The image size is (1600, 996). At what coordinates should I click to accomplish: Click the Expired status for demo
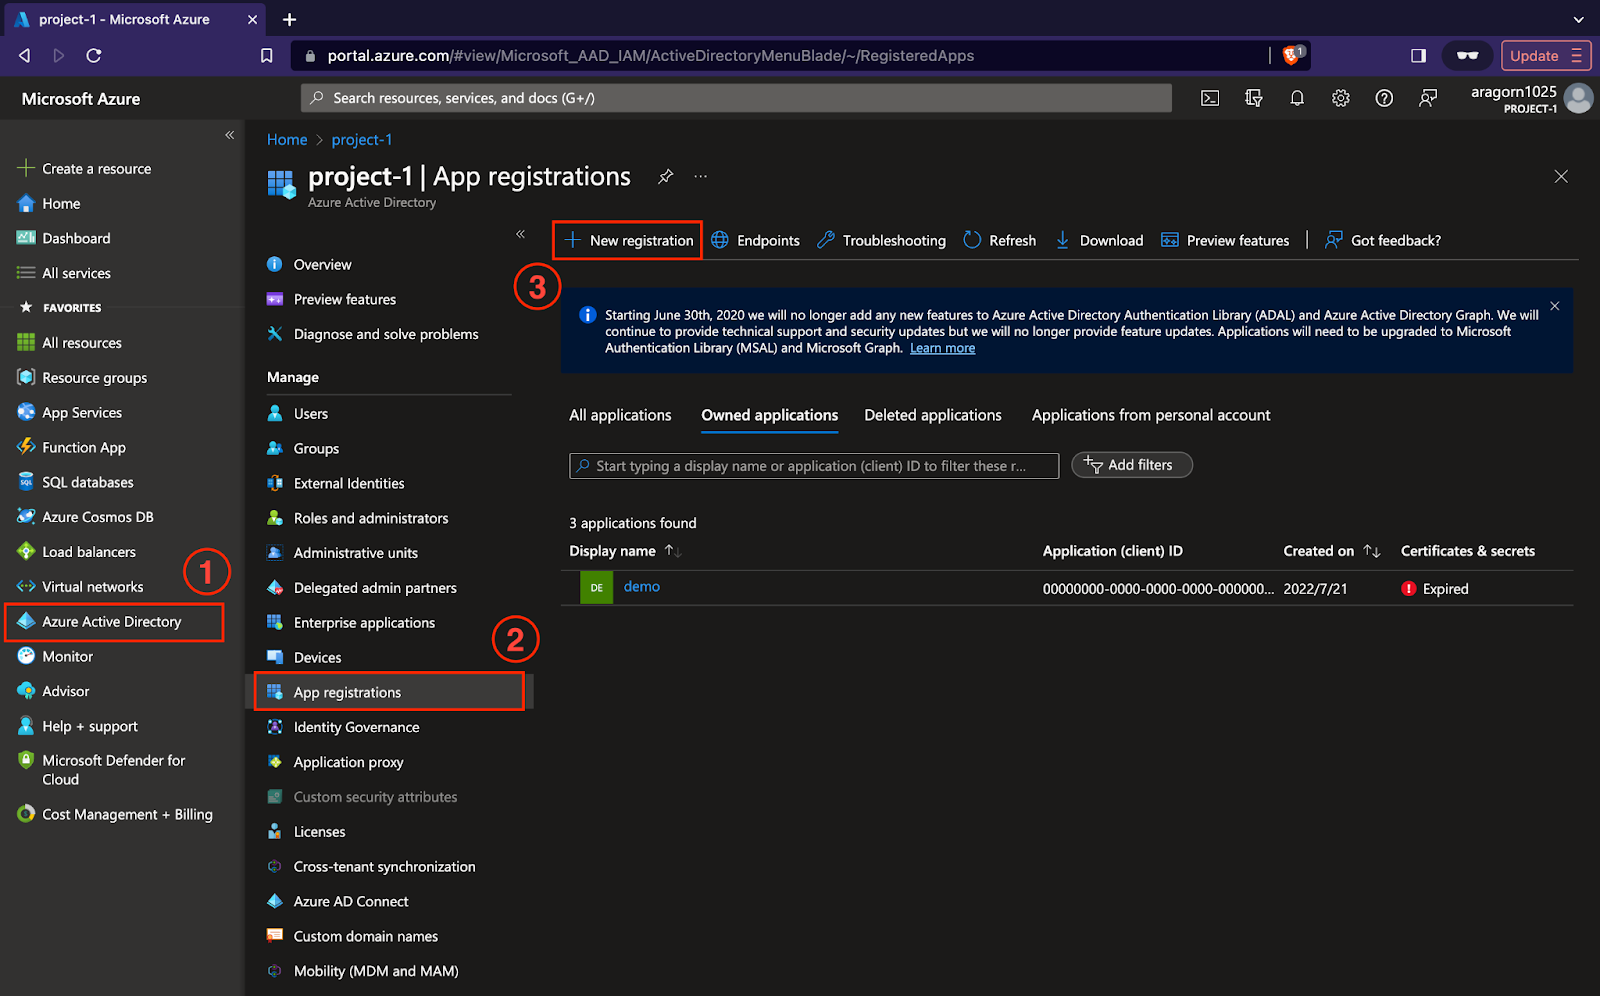click(x=1435, y=589)
